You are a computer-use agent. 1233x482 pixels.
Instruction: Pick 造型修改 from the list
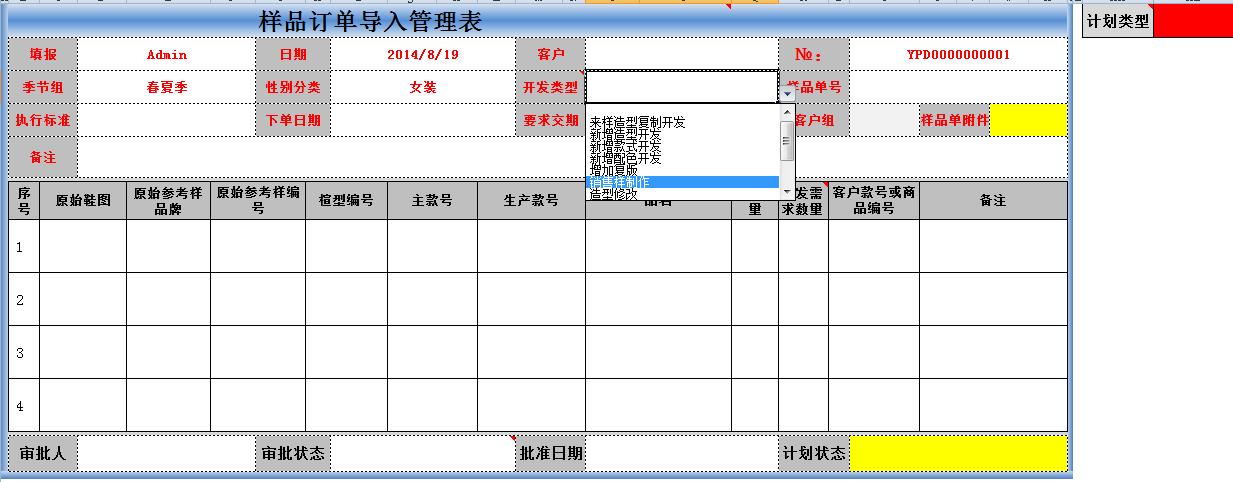coord(613,194)
